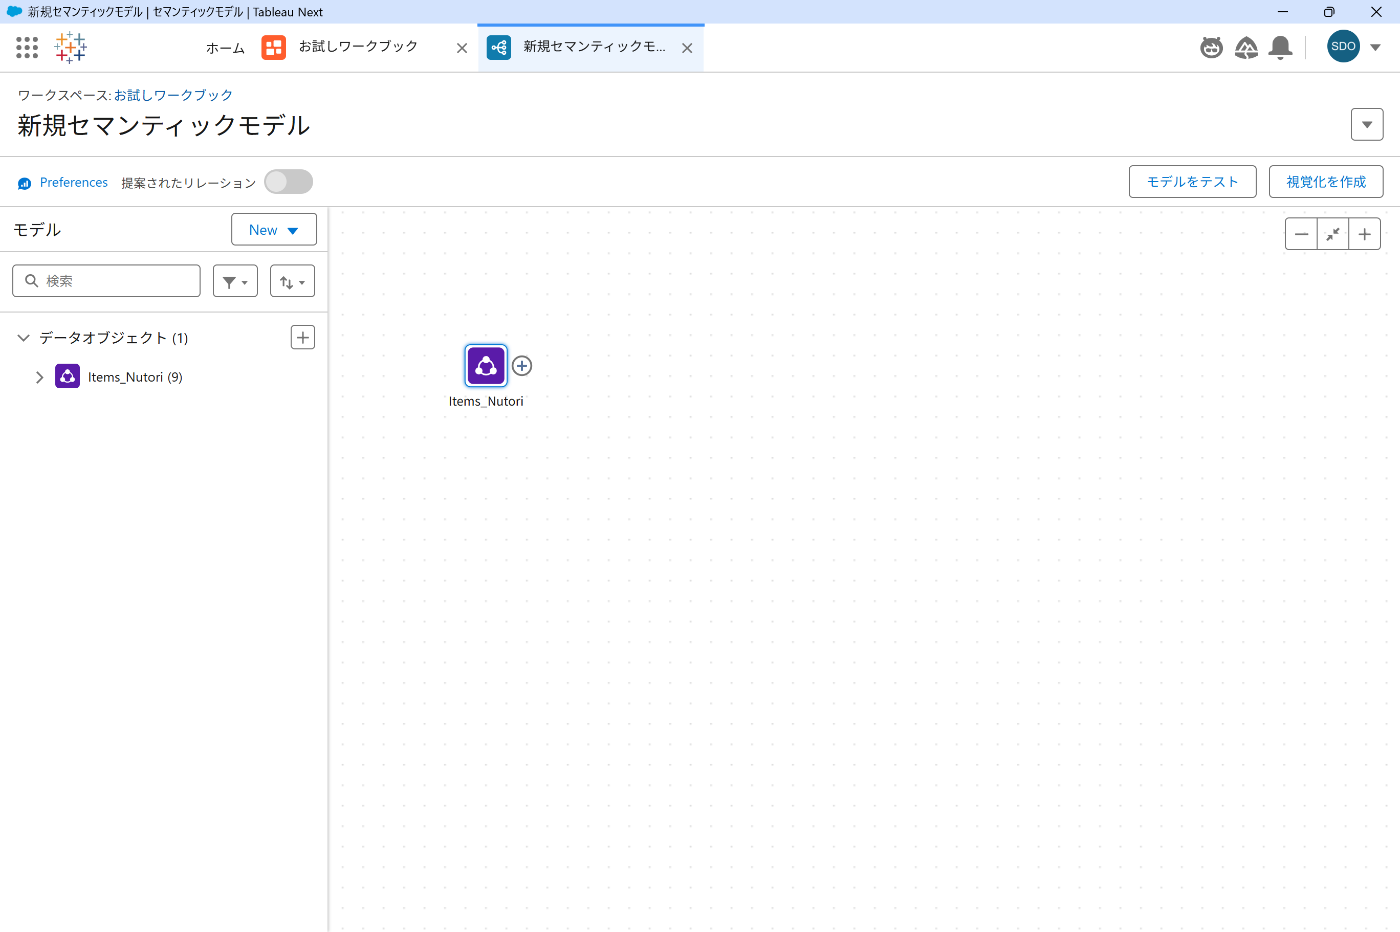Add a data object with plus icon

[x=303, y=337]
